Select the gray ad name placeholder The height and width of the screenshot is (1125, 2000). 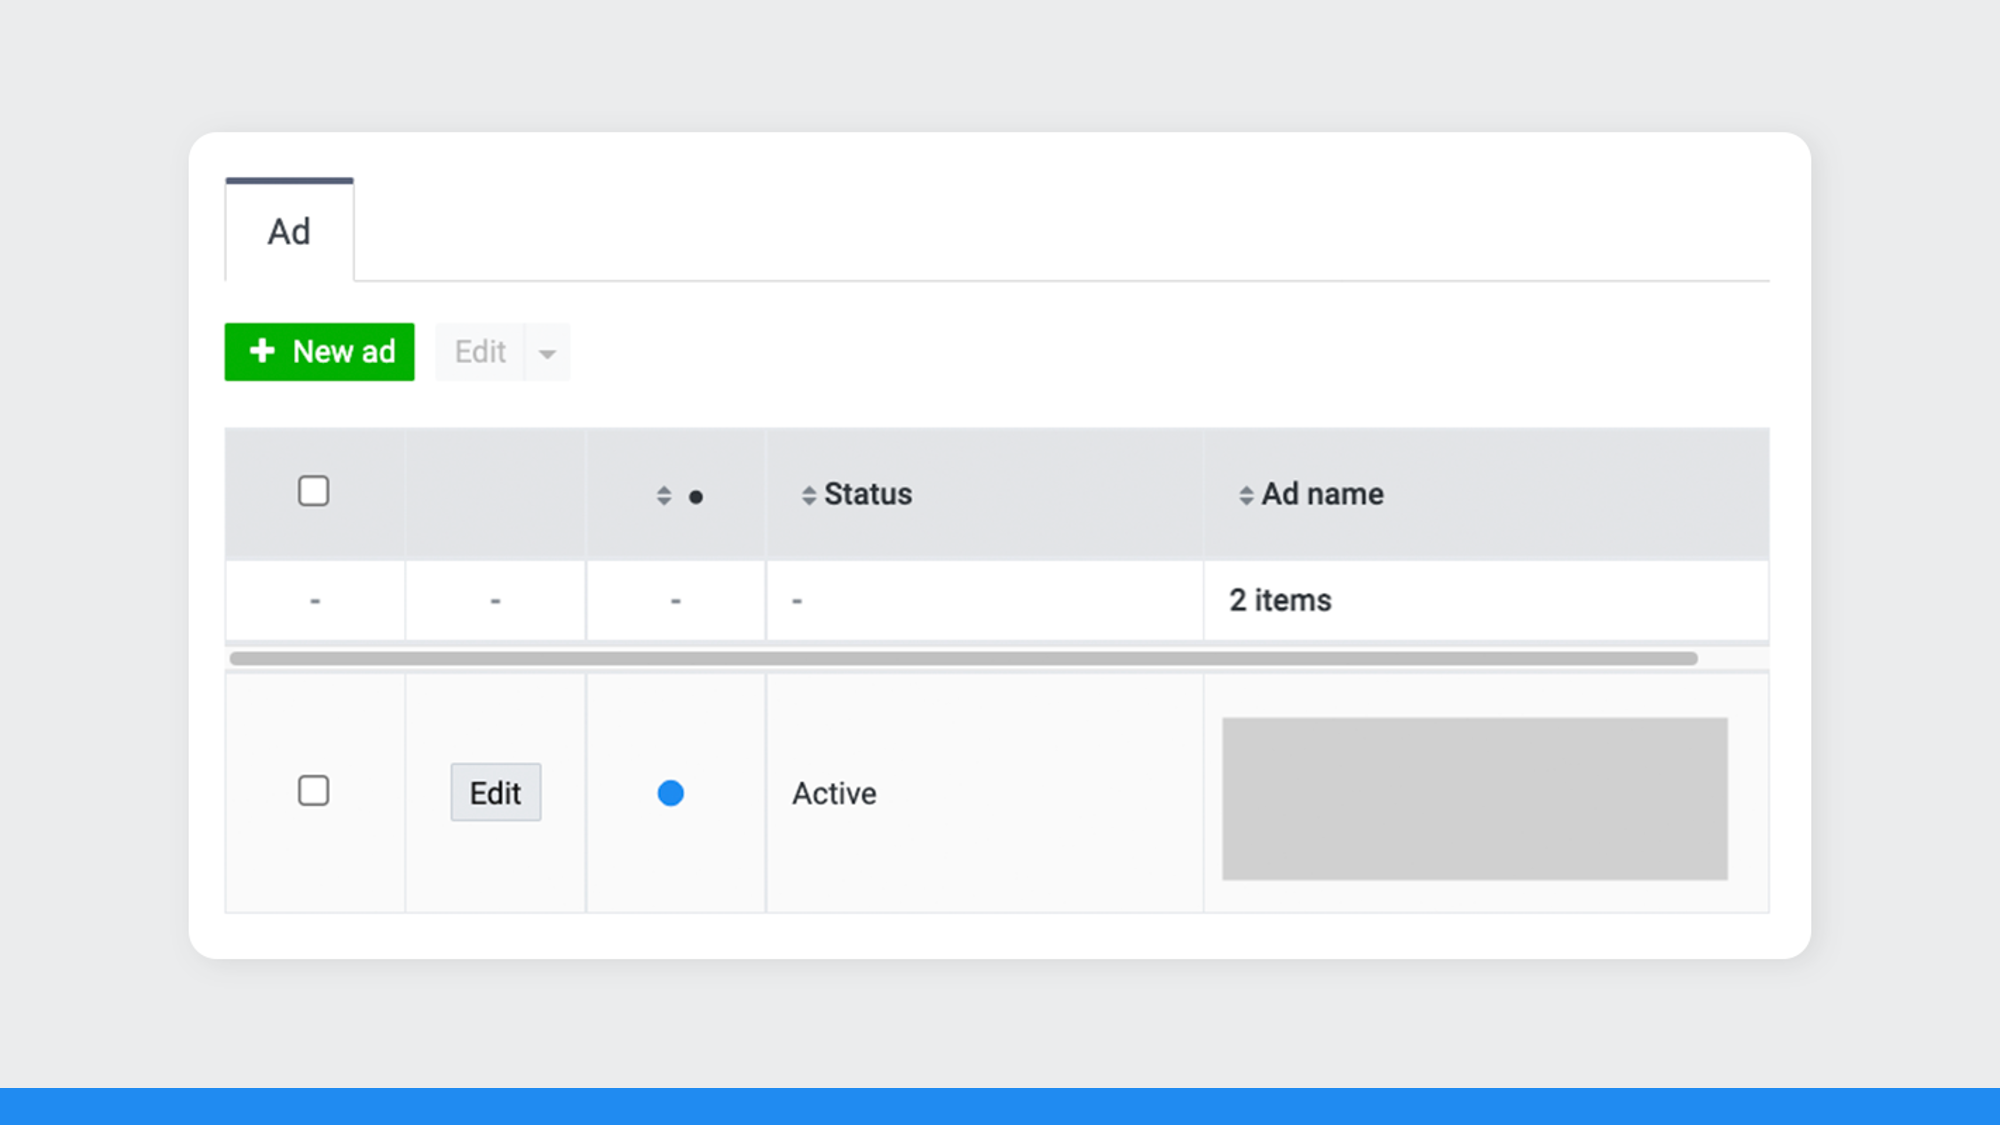point(1474,798)
